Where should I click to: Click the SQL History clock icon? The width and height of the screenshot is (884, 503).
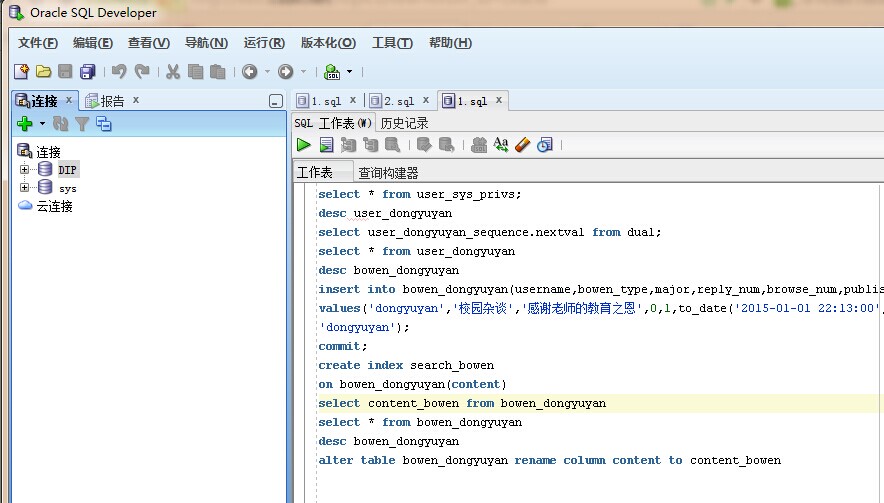pos(545,145)
